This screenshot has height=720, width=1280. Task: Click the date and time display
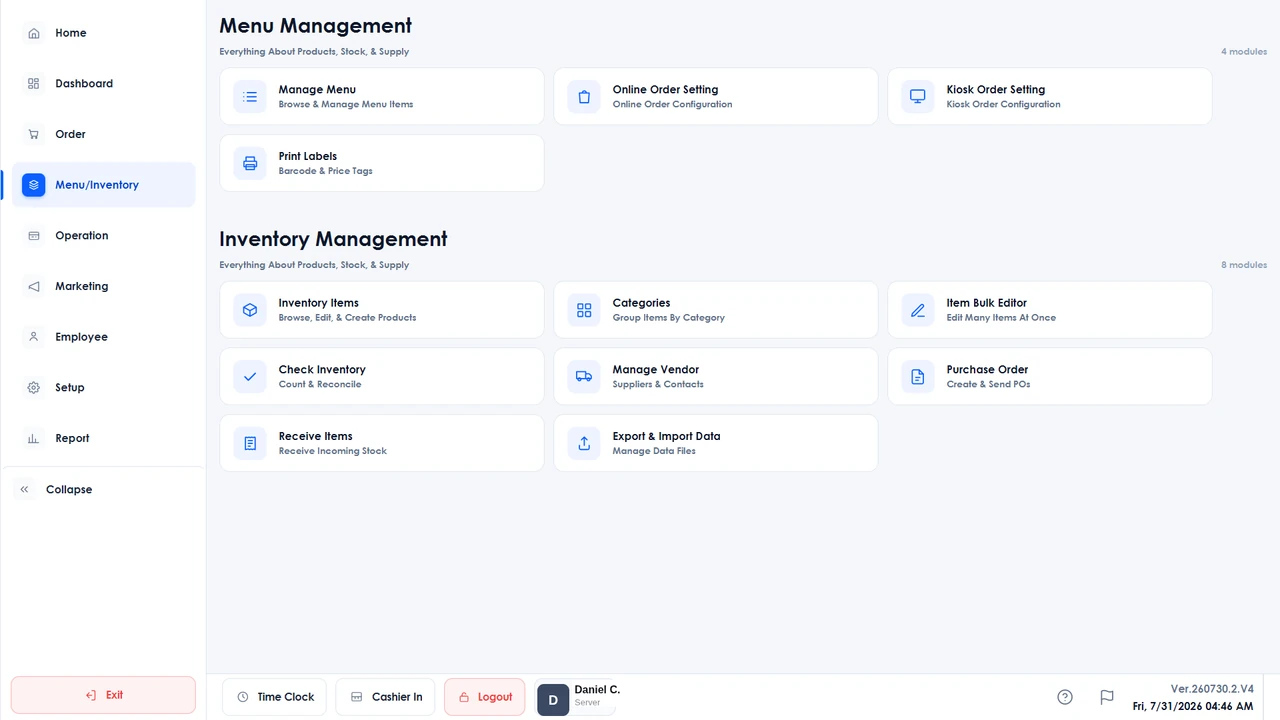click(1193, 707)
